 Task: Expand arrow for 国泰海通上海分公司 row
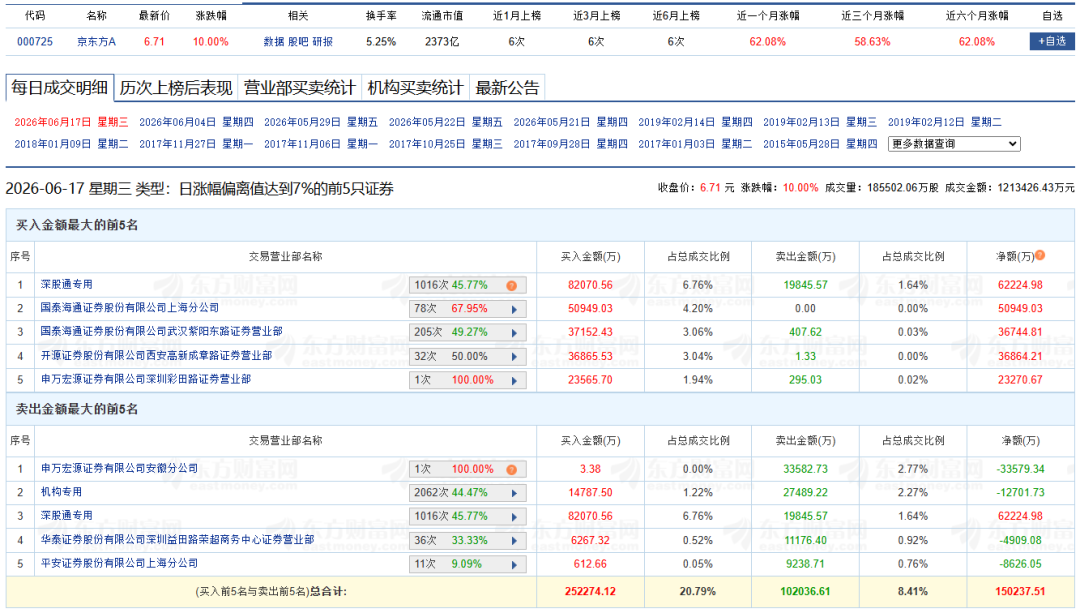coord(514,309)
